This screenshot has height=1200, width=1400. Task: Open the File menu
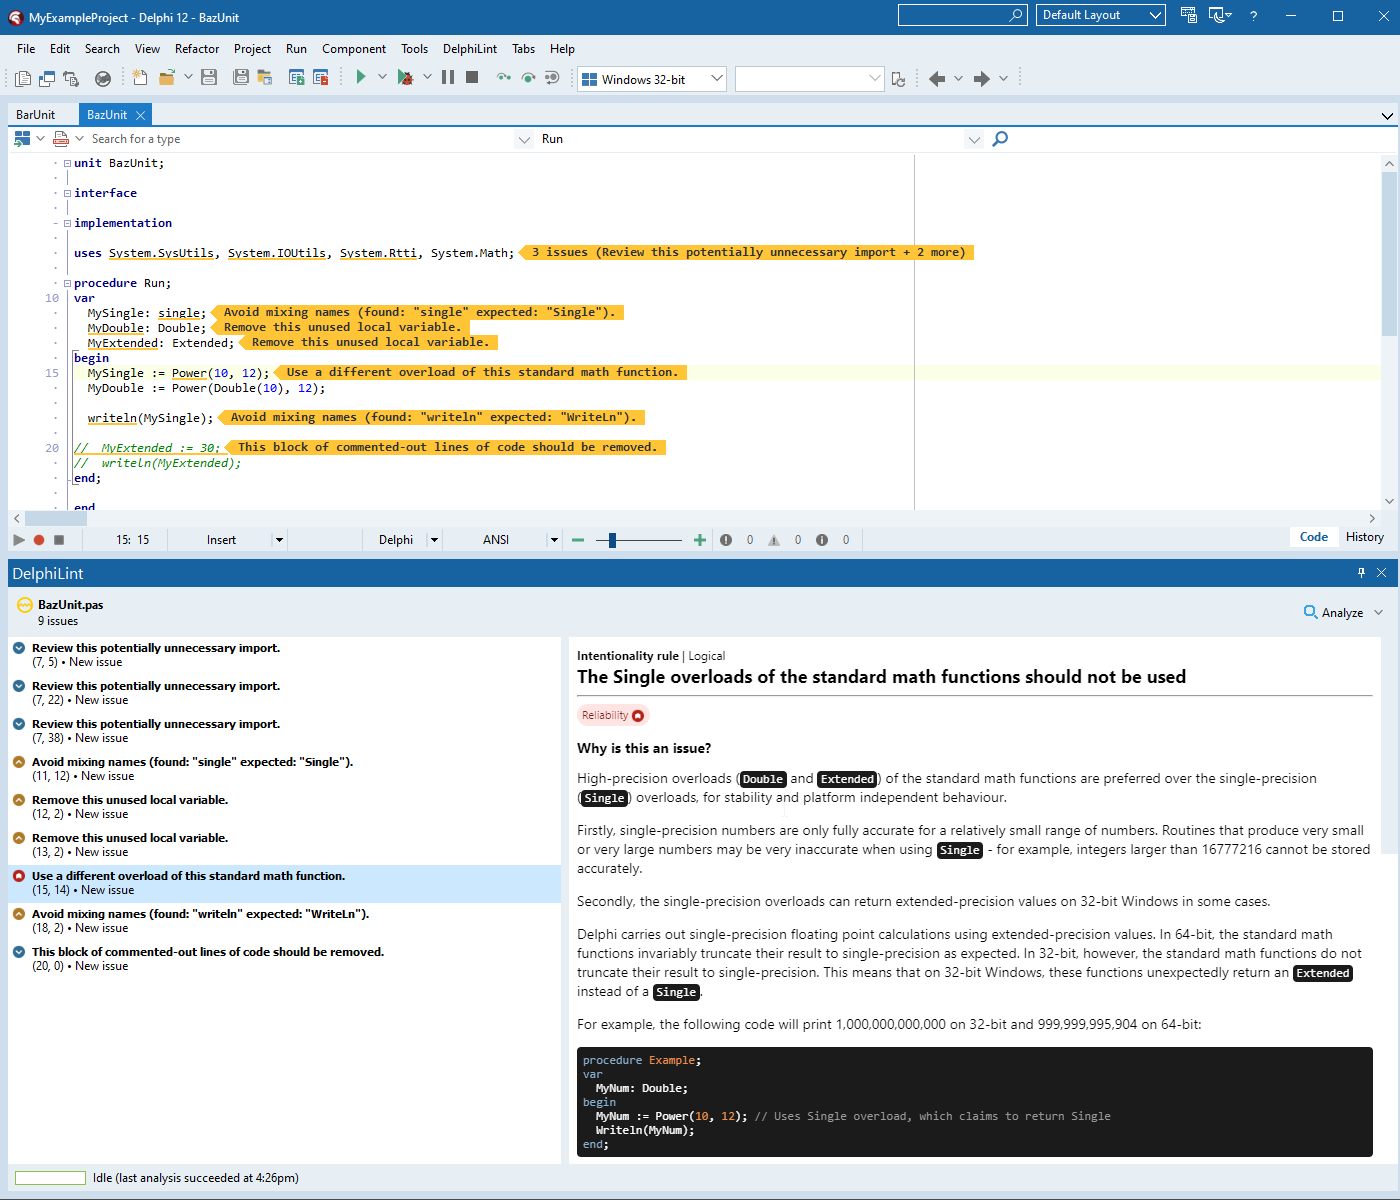pyautogui.click(x=26, y=49)
